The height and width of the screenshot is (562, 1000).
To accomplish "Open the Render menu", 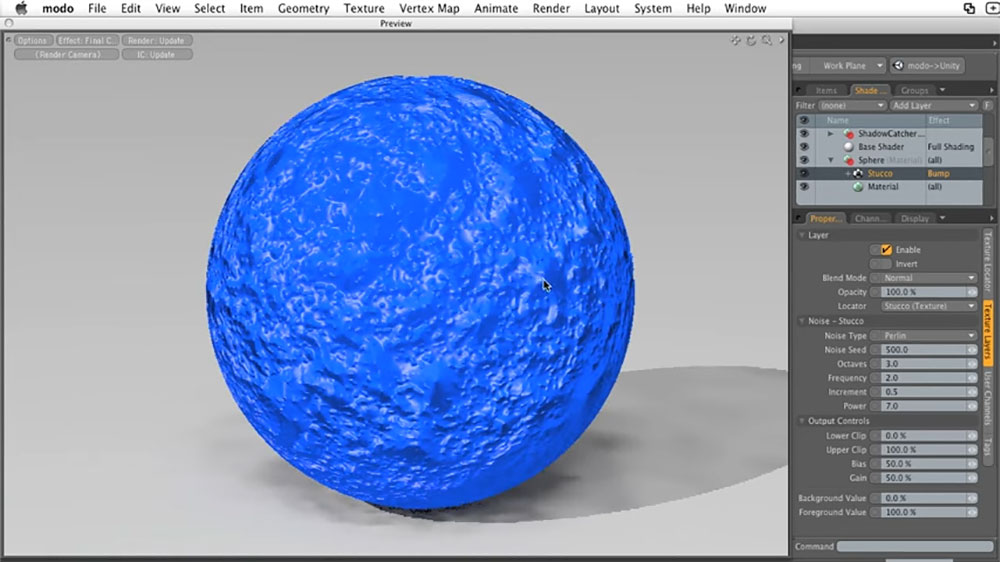I will (551, 8).
